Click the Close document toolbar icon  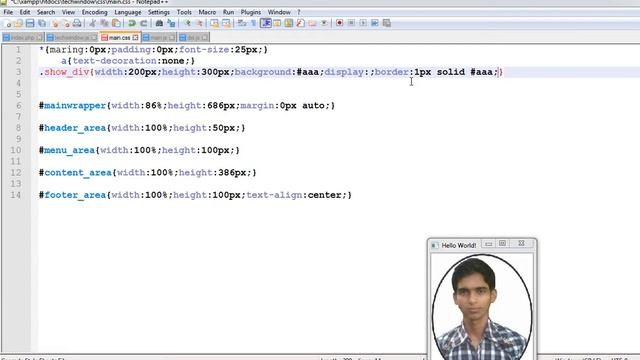click(x=55, y=23)
